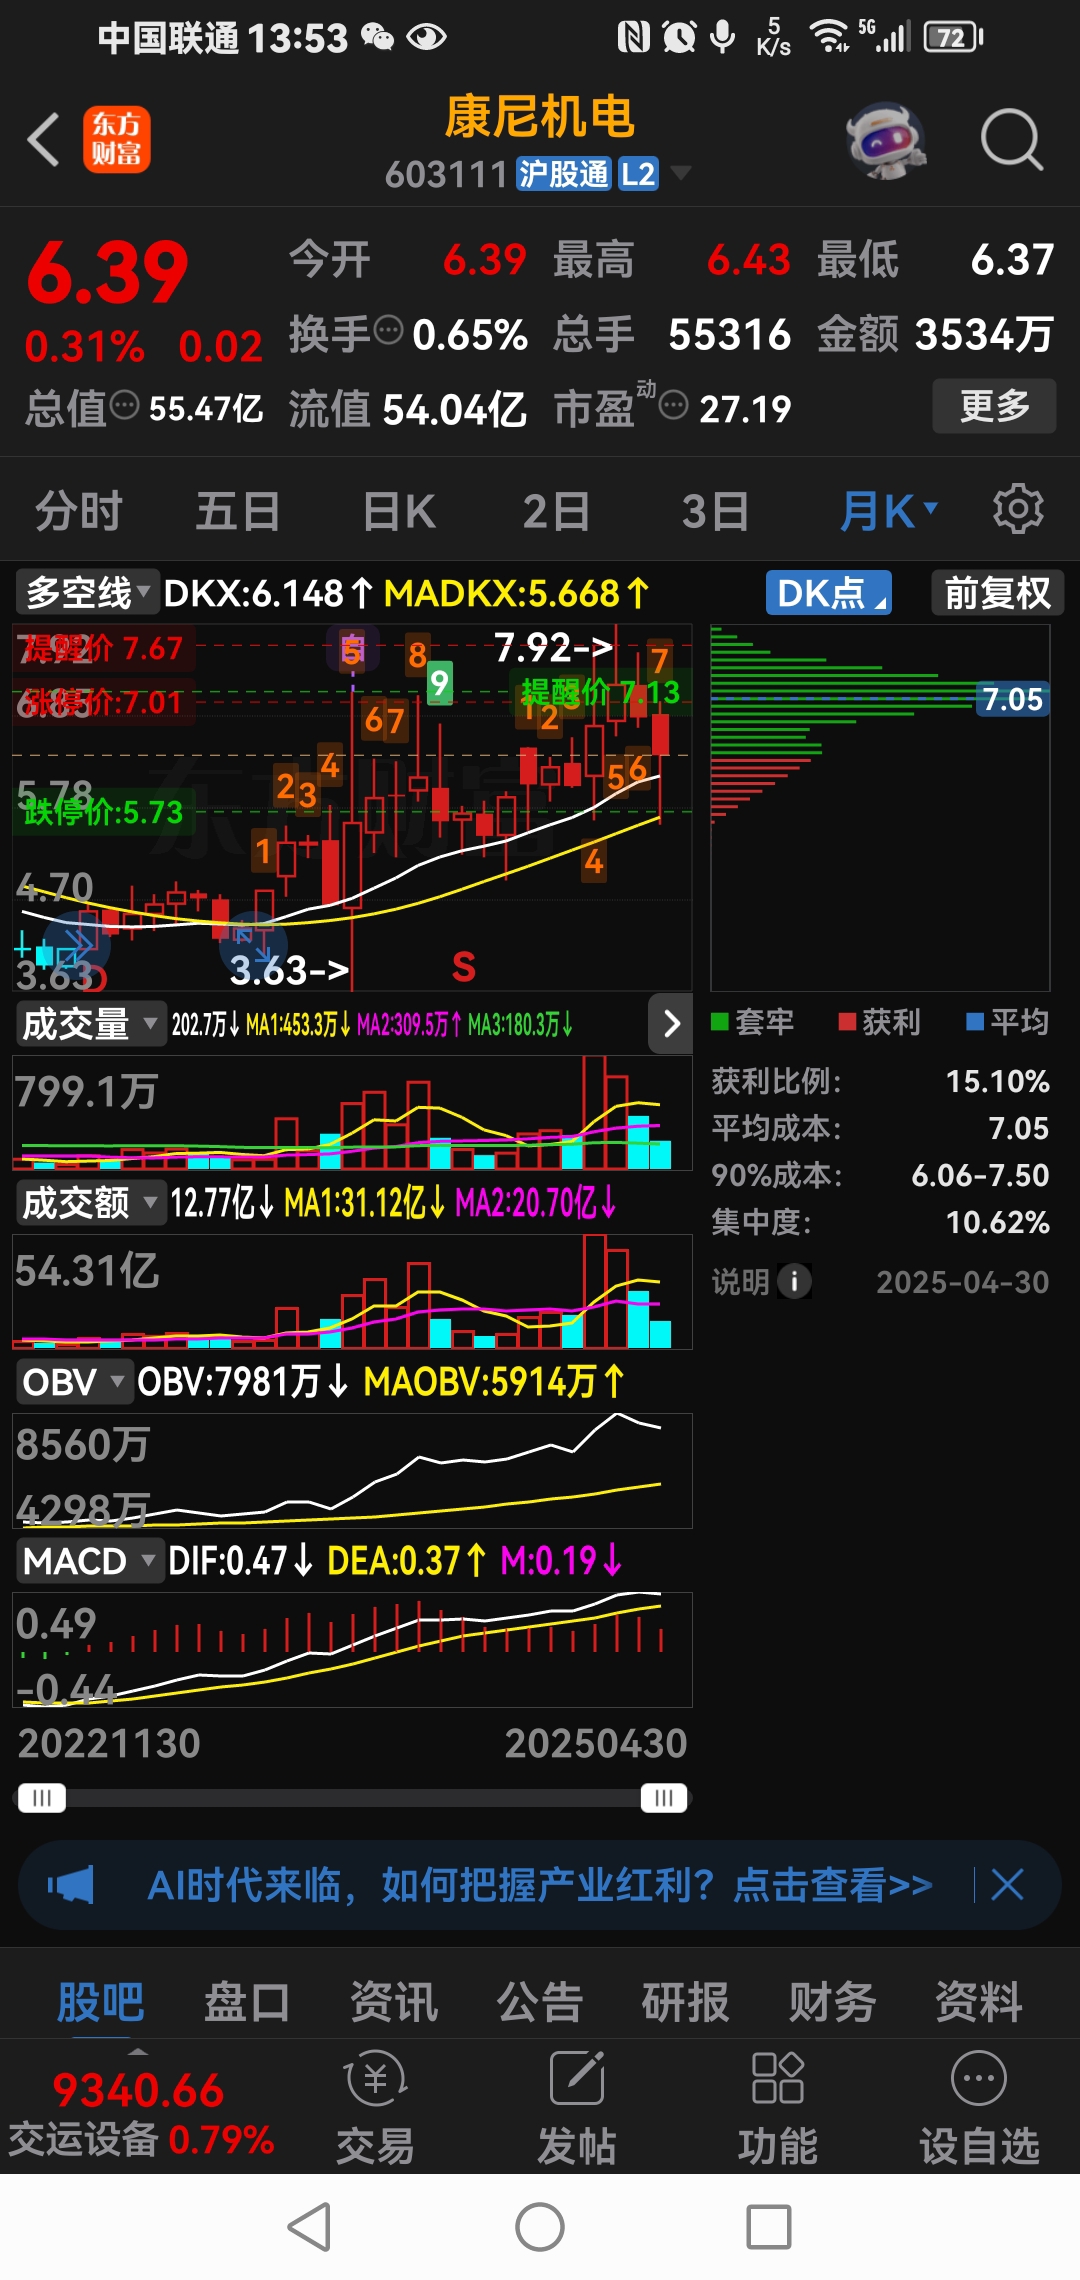This screenshot has height=2280, width=1080.
Task: Tap 90%成本 value 6.06-7.50
Action: pyautogui.click(x=980, y=1175)
